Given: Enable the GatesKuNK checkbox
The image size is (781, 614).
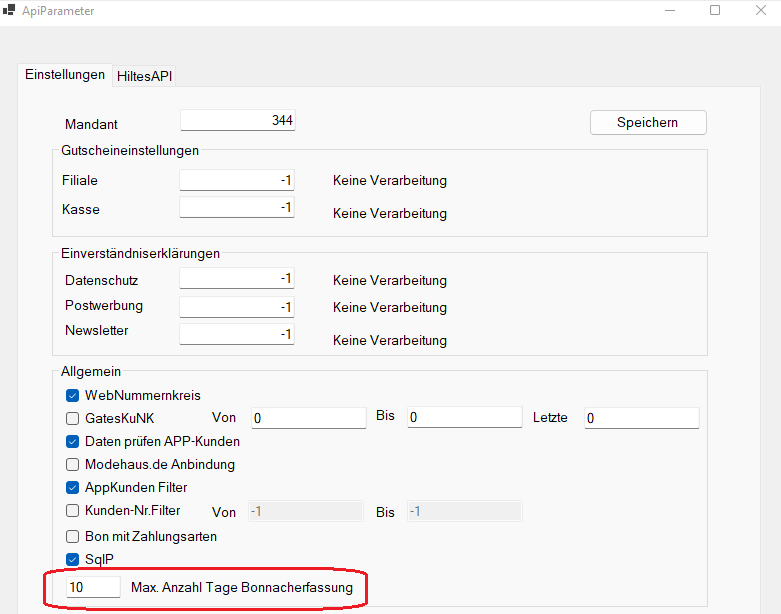Looking at the screenshot, I should tap(73, 418).
